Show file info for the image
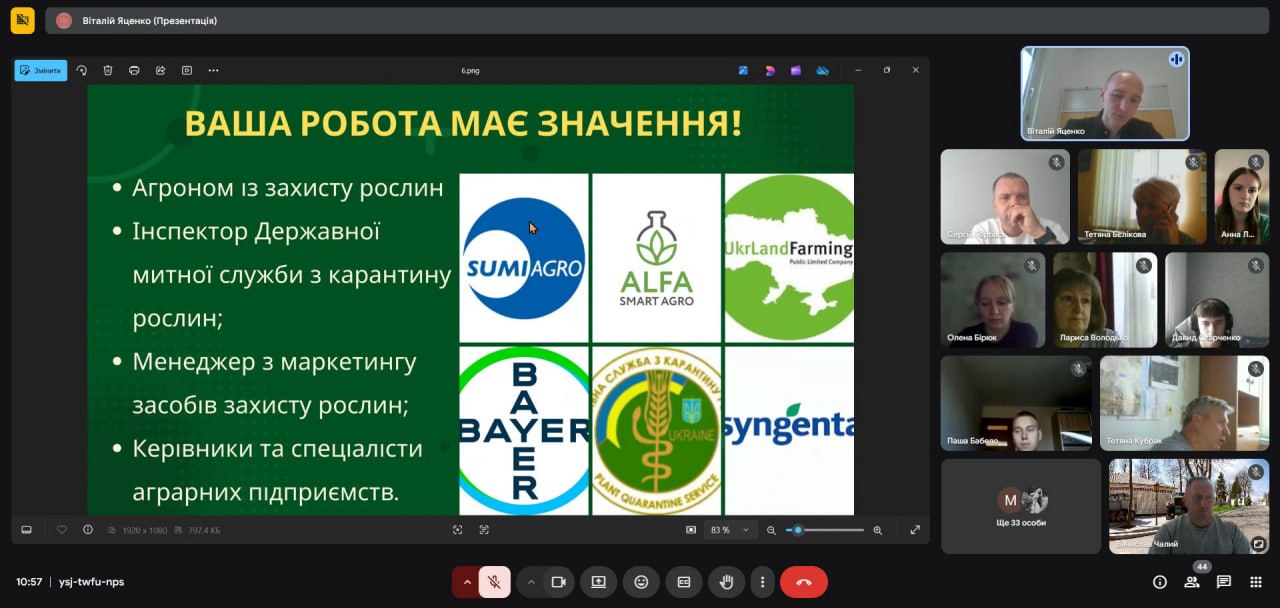The width and height of the screenshot is (1280, 608). [88, 530]
